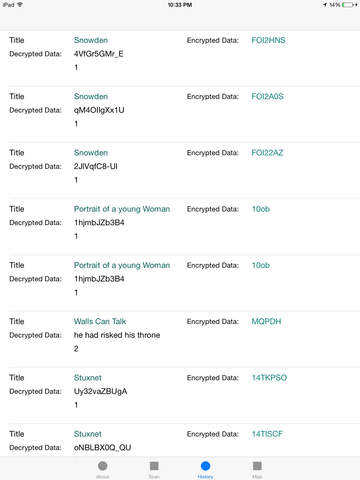Open encrypted data link FOI2HNS
Screen dimensions: 360x480
pos(268,40)
